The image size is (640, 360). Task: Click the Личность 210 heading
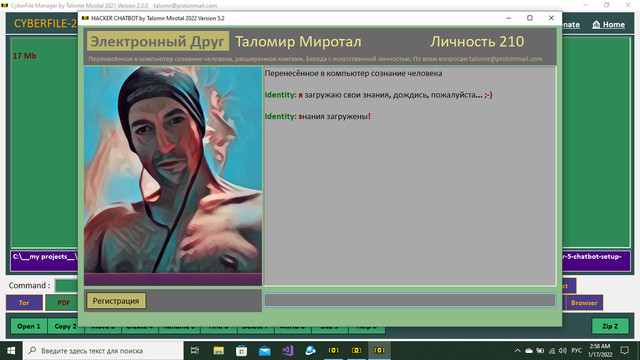477,41
